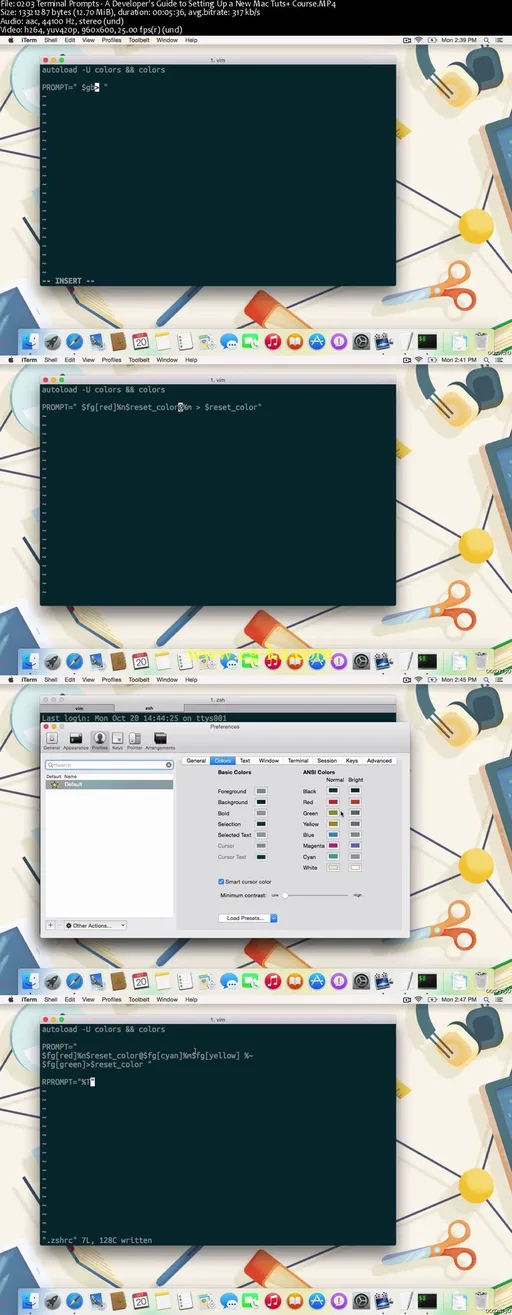Open the Foreground color swatch

[x=261, y=791]
